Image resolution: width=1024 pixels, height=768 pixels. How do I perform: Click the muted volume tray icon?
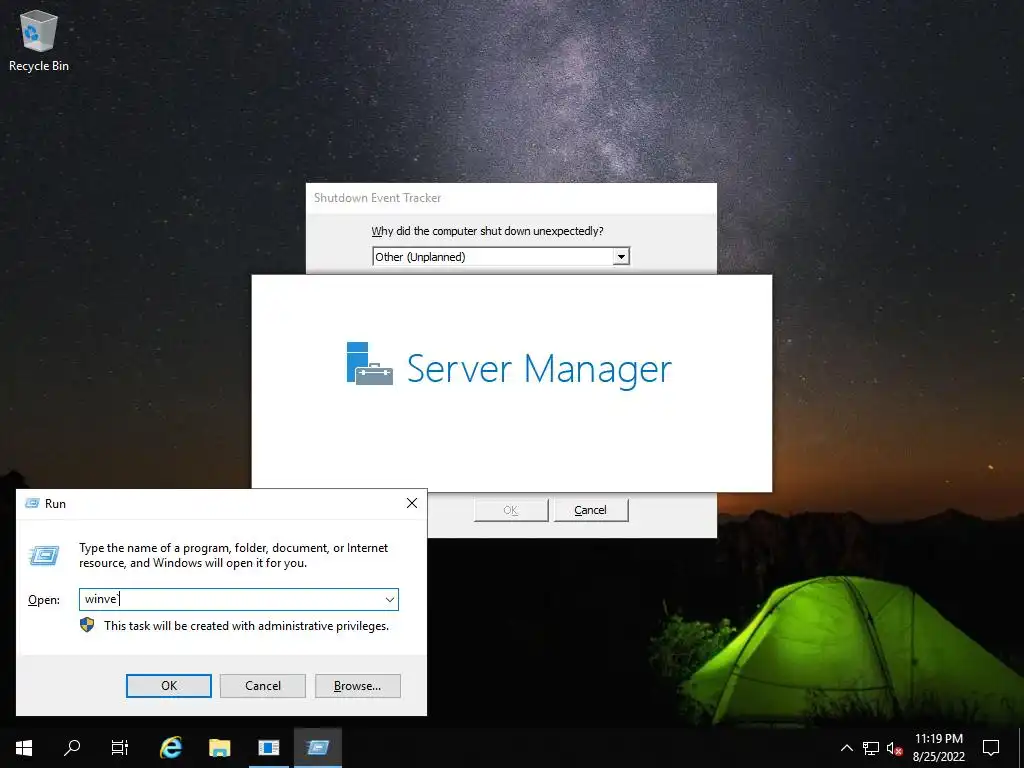pyautogui.click(x=894, y=748)
